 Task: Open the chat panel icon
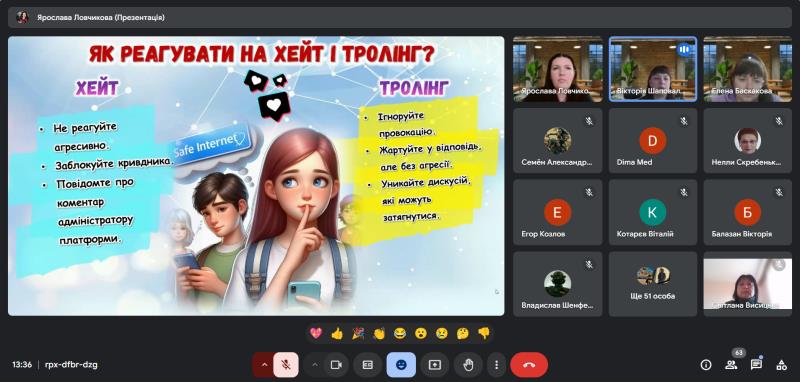tap(756, 364)
